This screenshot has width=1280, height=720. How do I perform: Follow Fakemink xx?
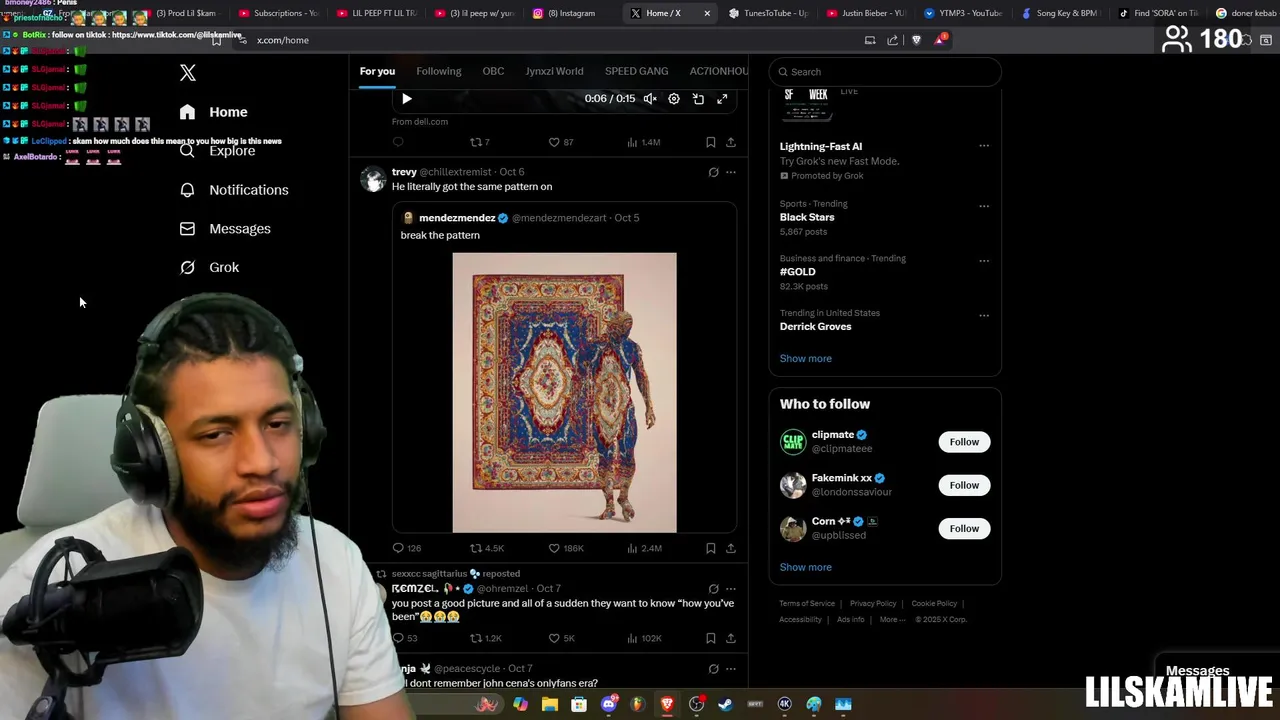[x=964, y=485]
